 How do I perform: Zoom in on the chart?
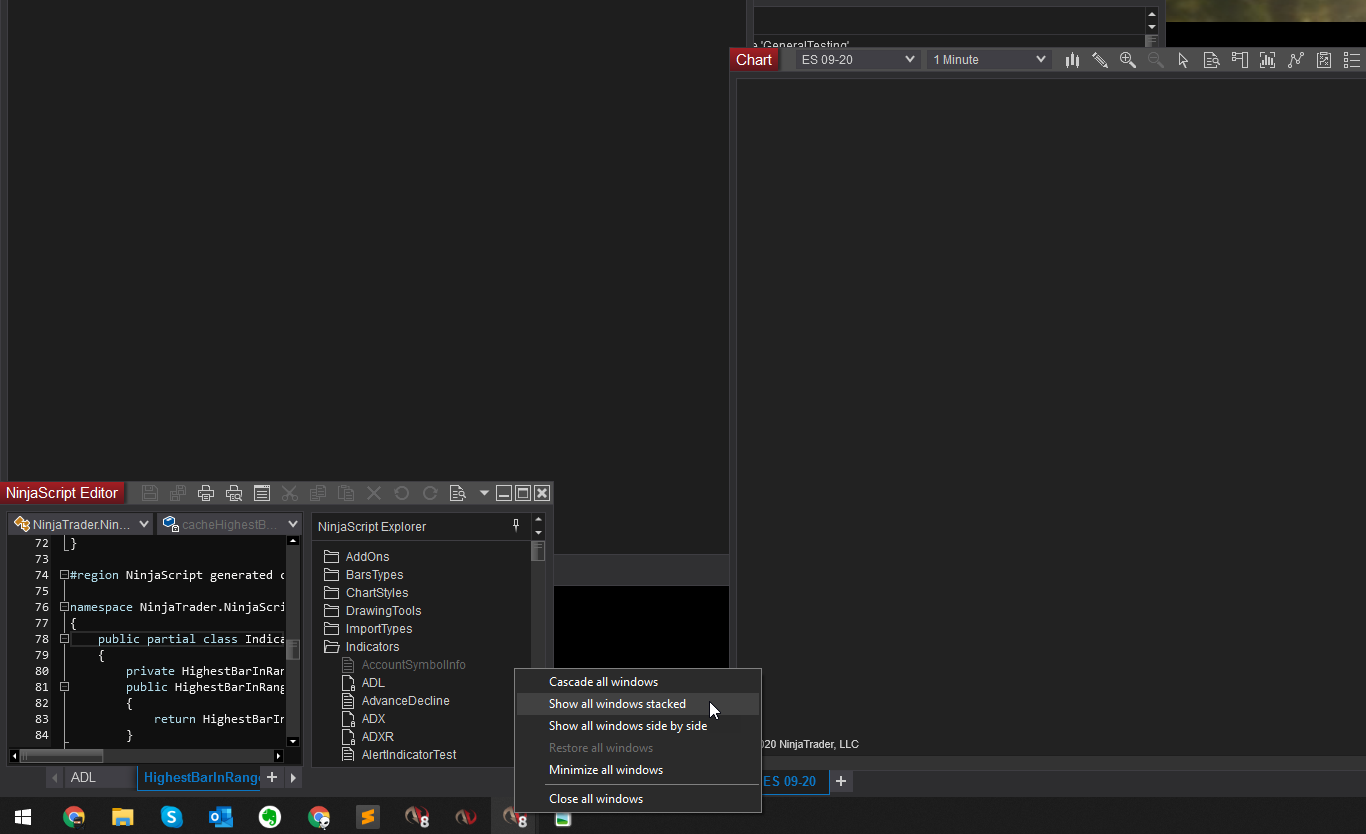point(1128,60)
